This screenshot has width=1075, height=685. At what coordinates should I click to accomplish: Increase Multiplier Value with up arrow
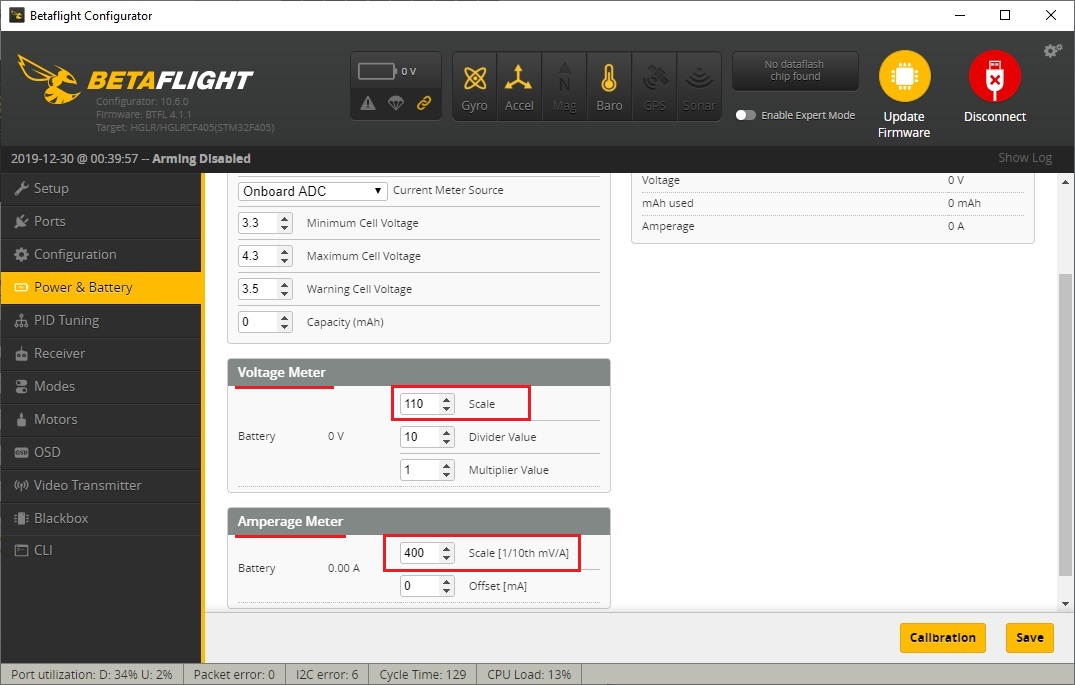[447, 465]
